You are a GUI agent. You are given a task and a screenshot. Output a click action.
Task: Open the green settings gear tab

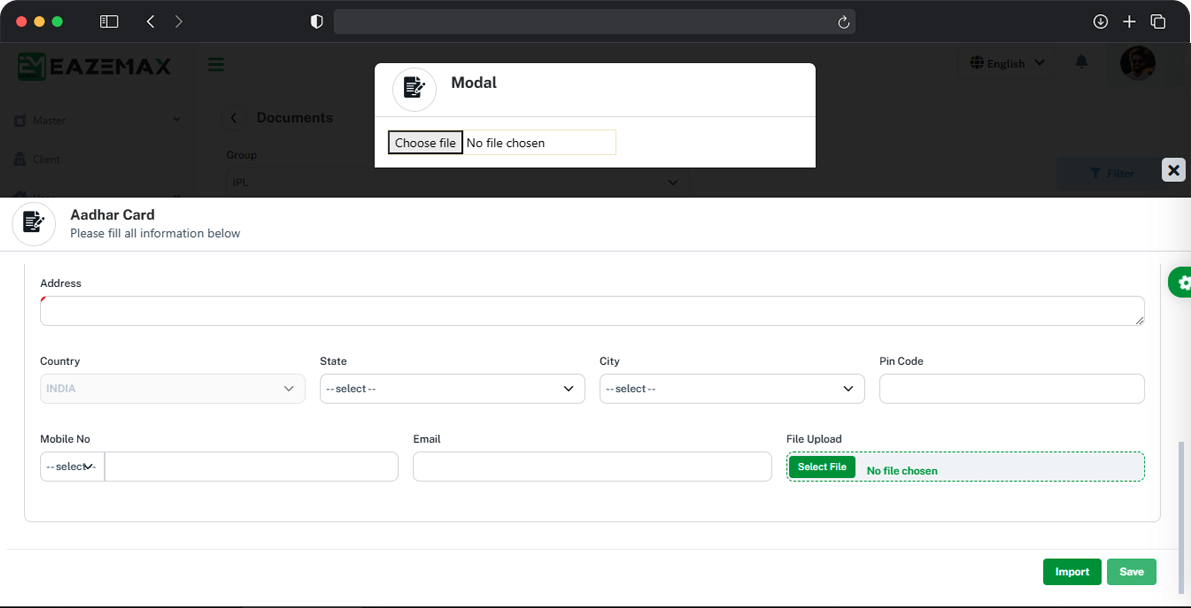pyautogui.click(x=1181, y=283)
